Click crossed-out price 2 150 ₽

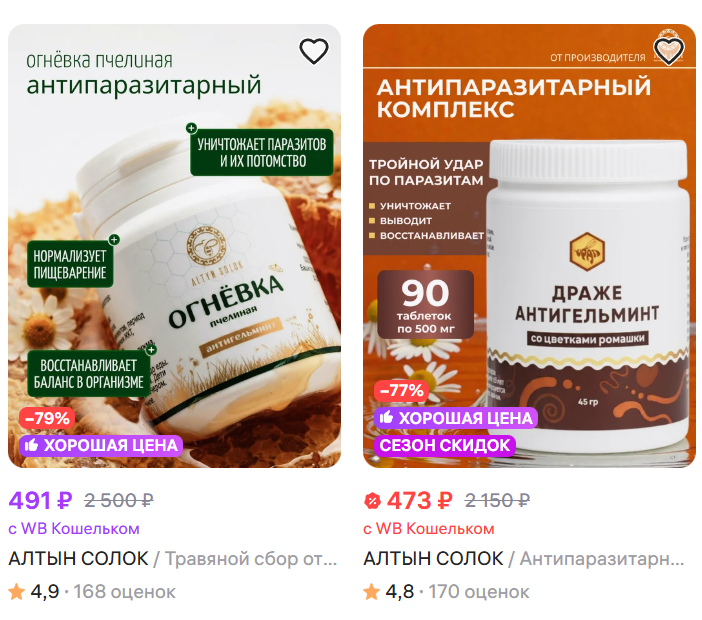click(x=497, y=500)
